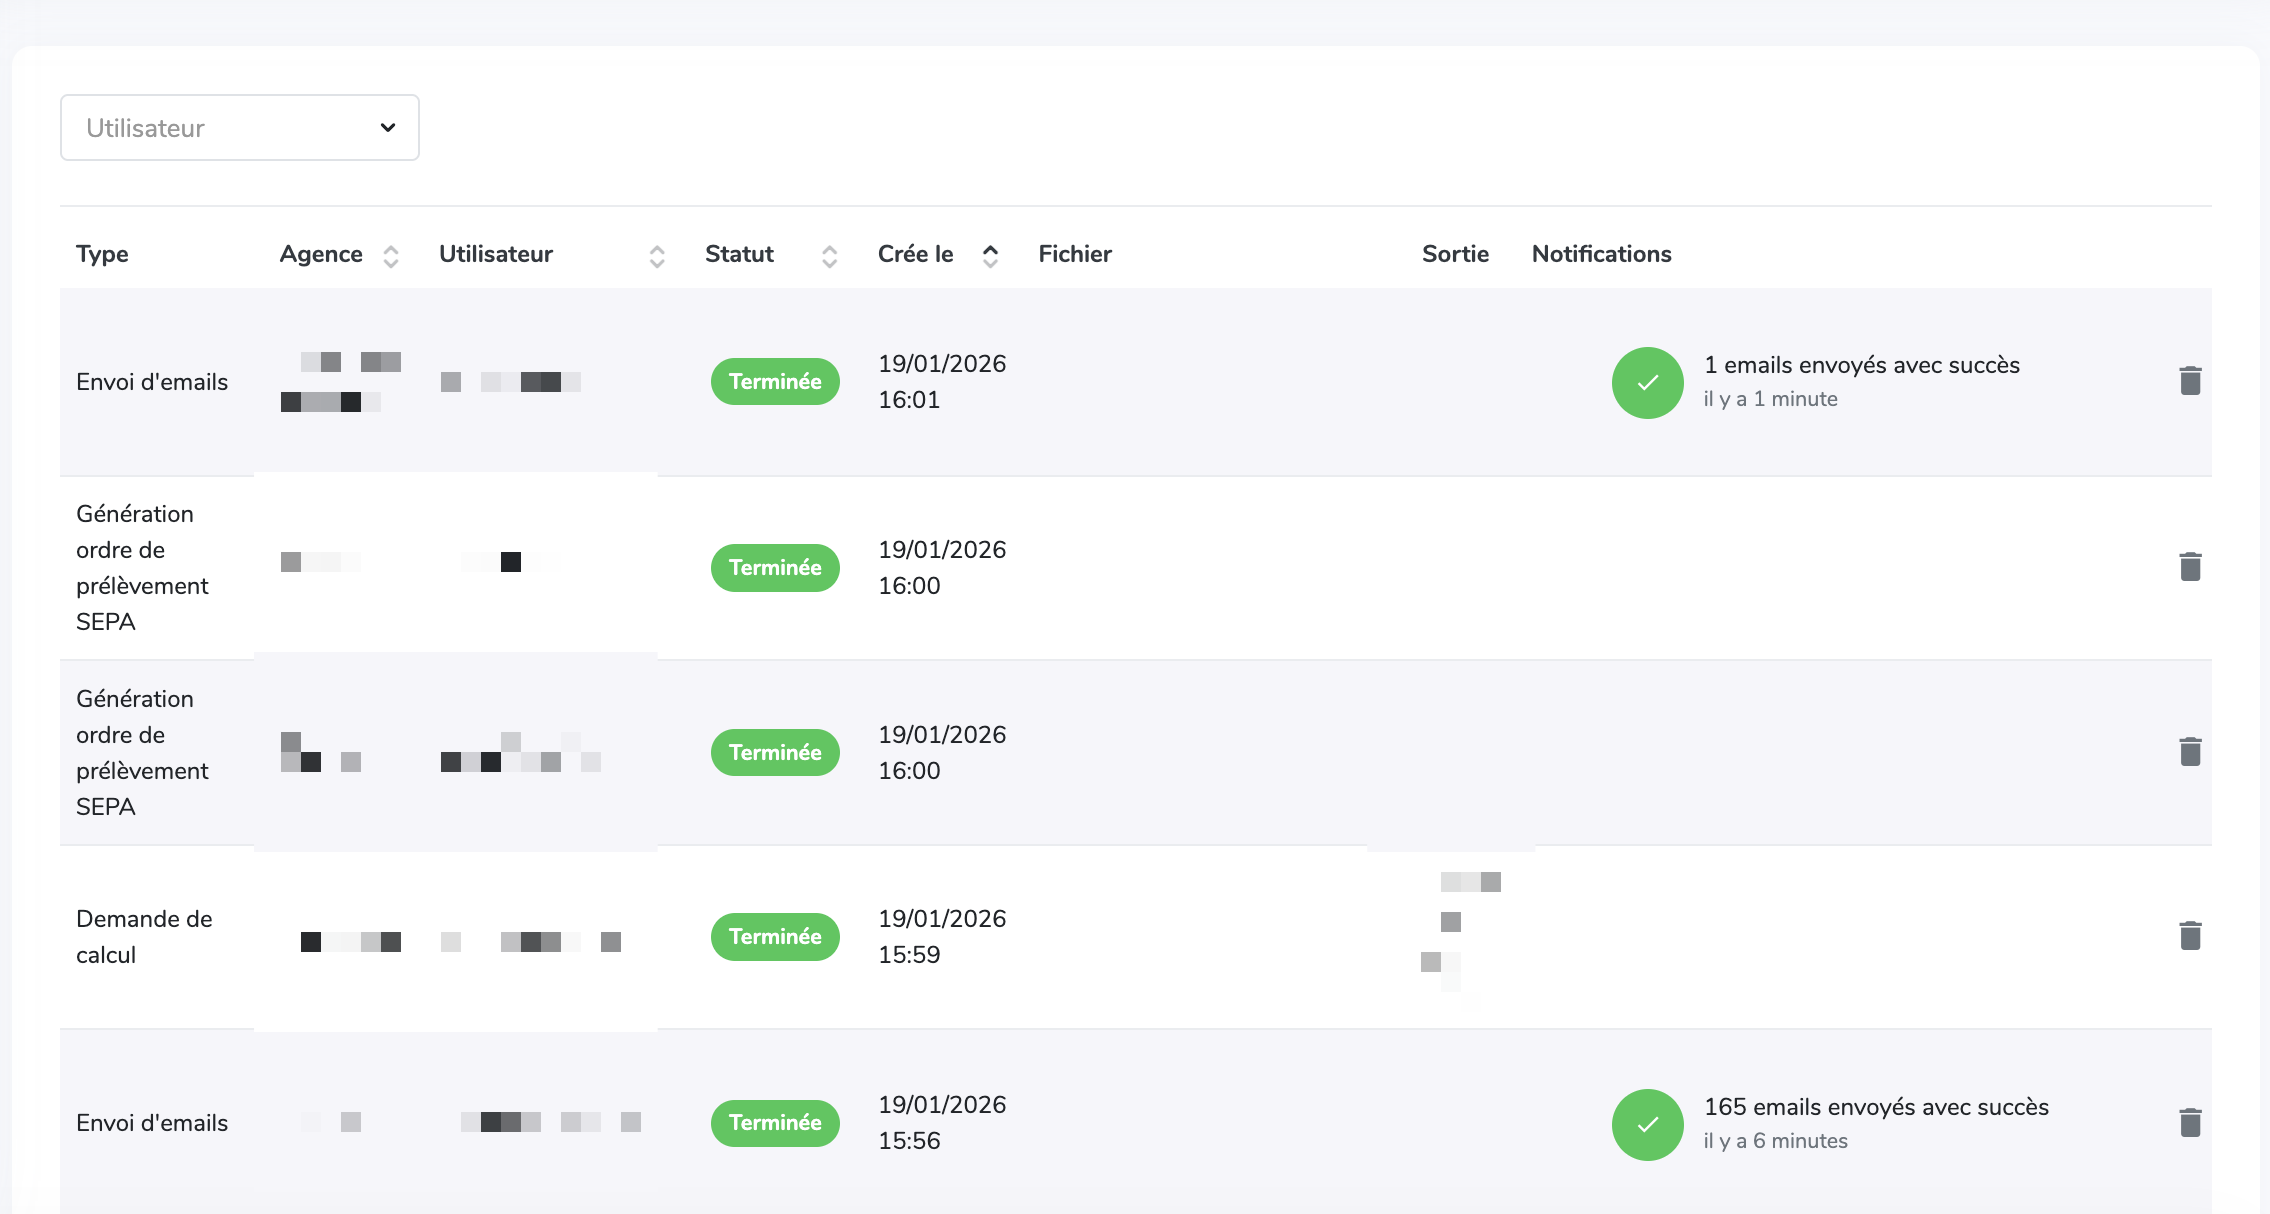Delete the first Génération ordre de prélèvement SEPA row

click(x=2190, y=566)
